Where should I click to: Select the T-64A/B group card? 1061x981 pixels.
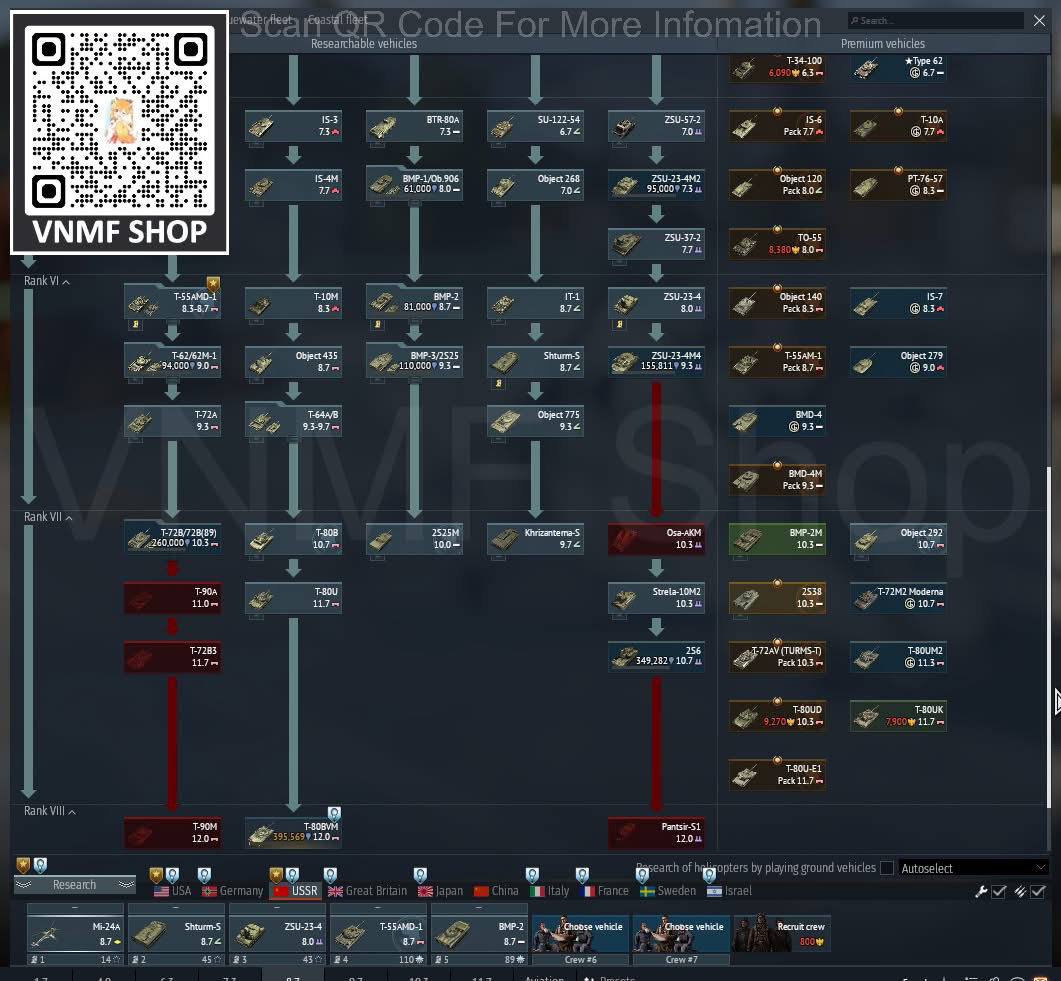tap(293, 420)
